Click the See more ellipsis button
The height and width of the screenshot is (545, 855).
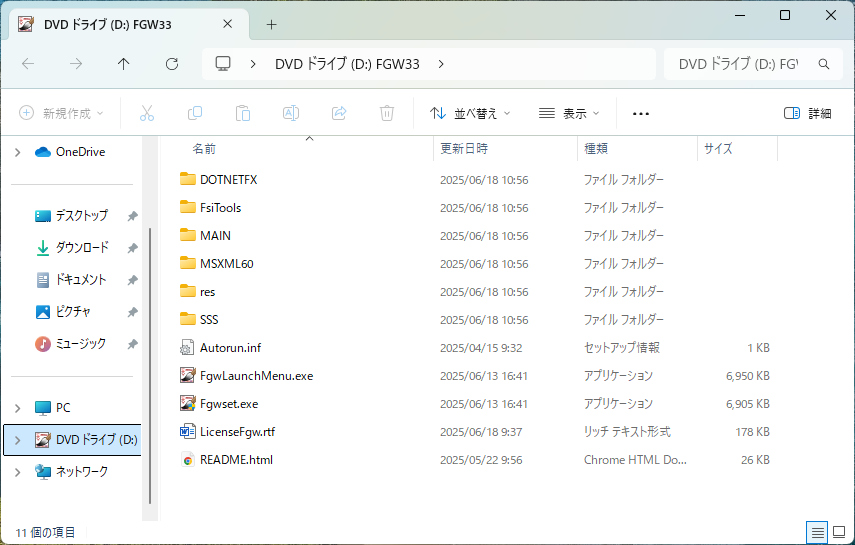tap(641, 114)
